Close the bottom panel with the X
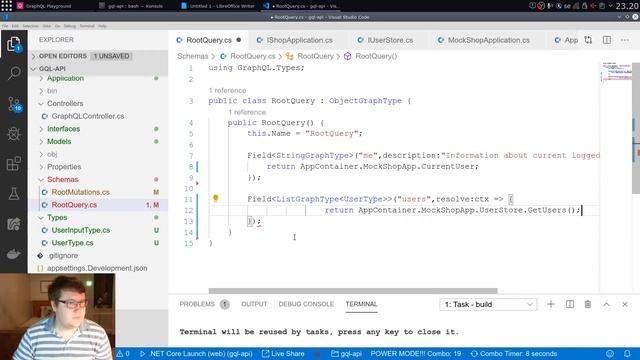Screen dimensions: 640x360 [x=624, y=304]
